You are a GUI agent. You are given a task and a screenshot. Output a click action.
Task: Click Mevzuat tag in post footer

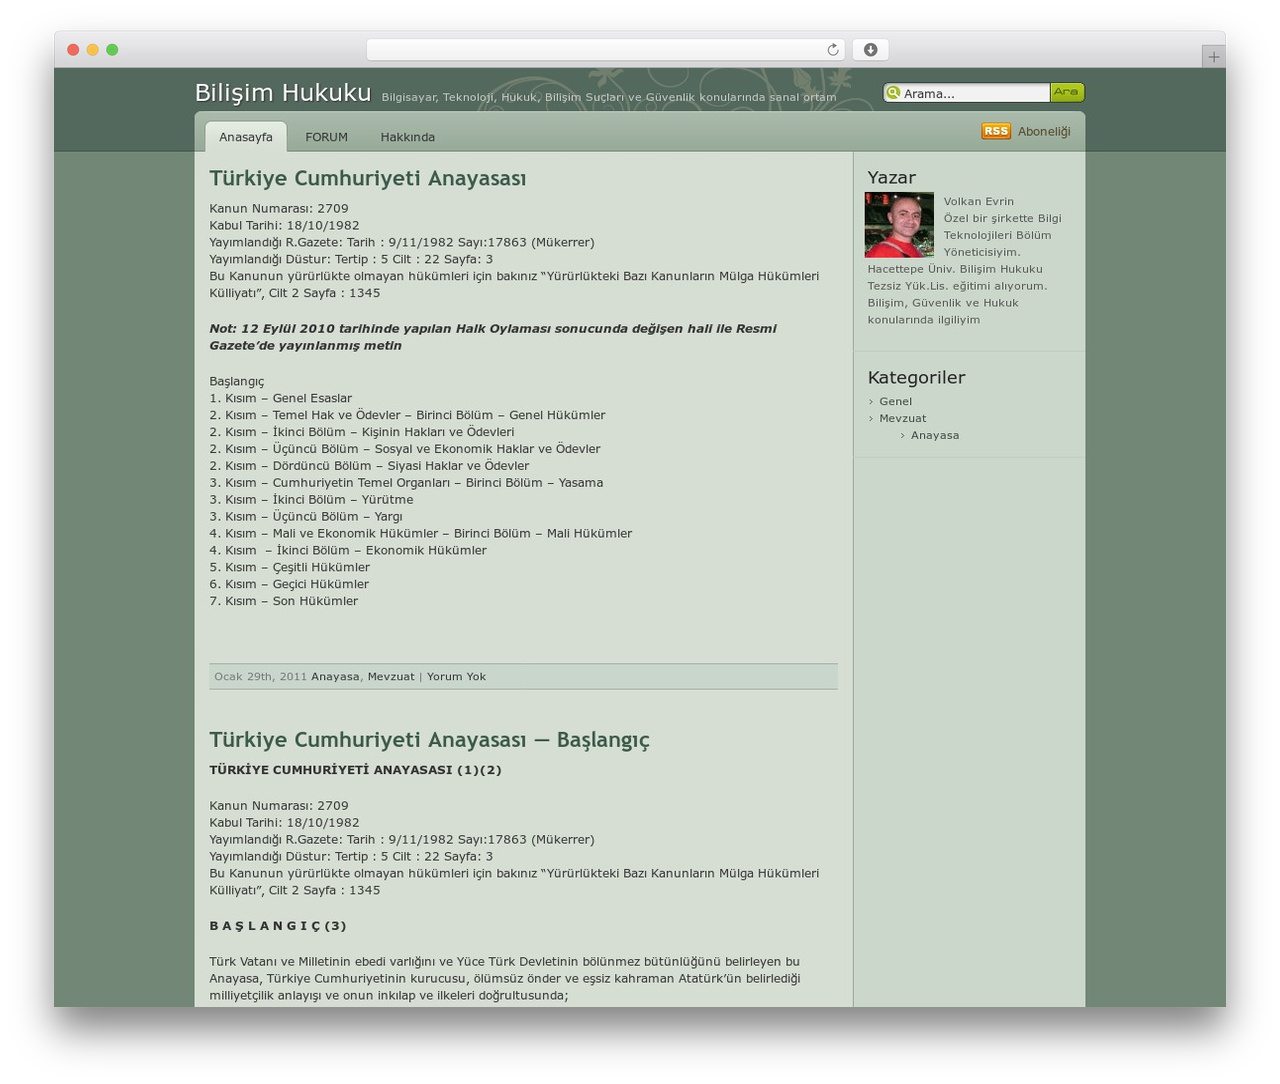tap(391, 677)
